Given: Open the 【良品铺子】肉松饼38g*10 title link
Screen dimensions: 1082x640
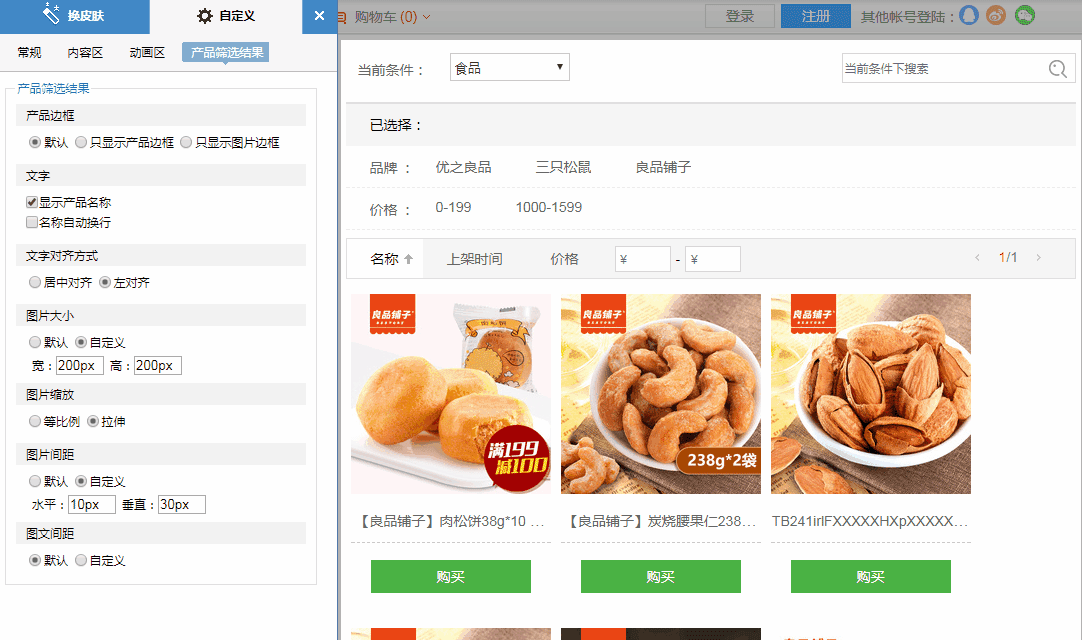Looking at the screenshot, I should coord(451,521).
